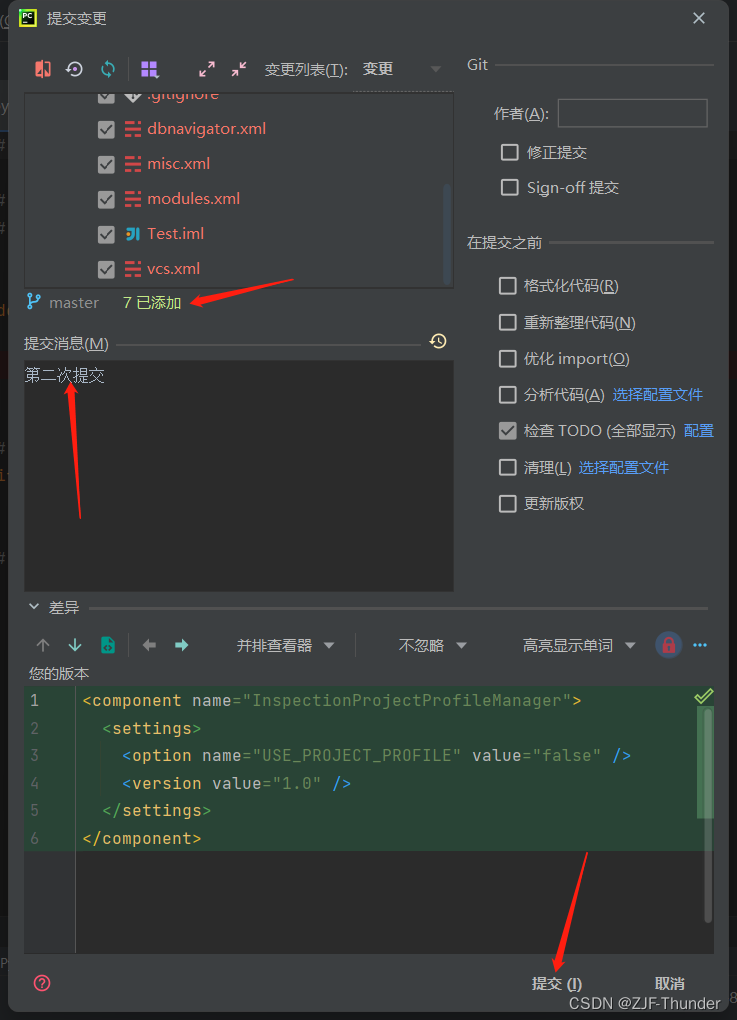Open the 并排查看器 viewer dropdown
The width and height of the screenshot is (737, 1020).
tap(286, 645)
